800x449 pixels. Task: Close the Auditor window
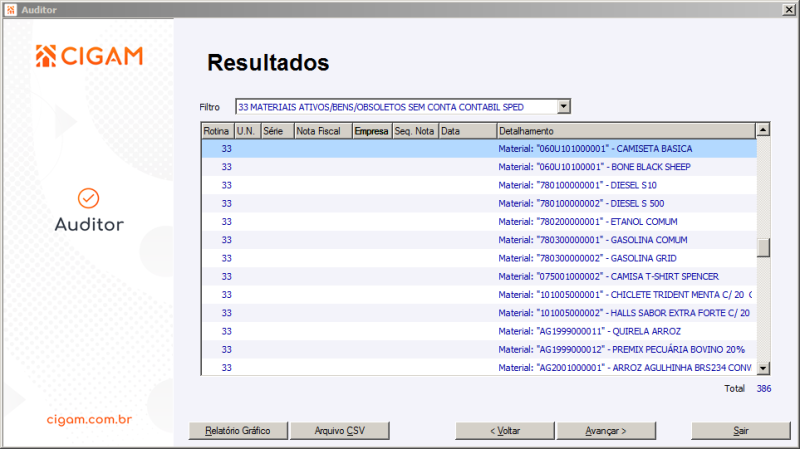(789, 10)
